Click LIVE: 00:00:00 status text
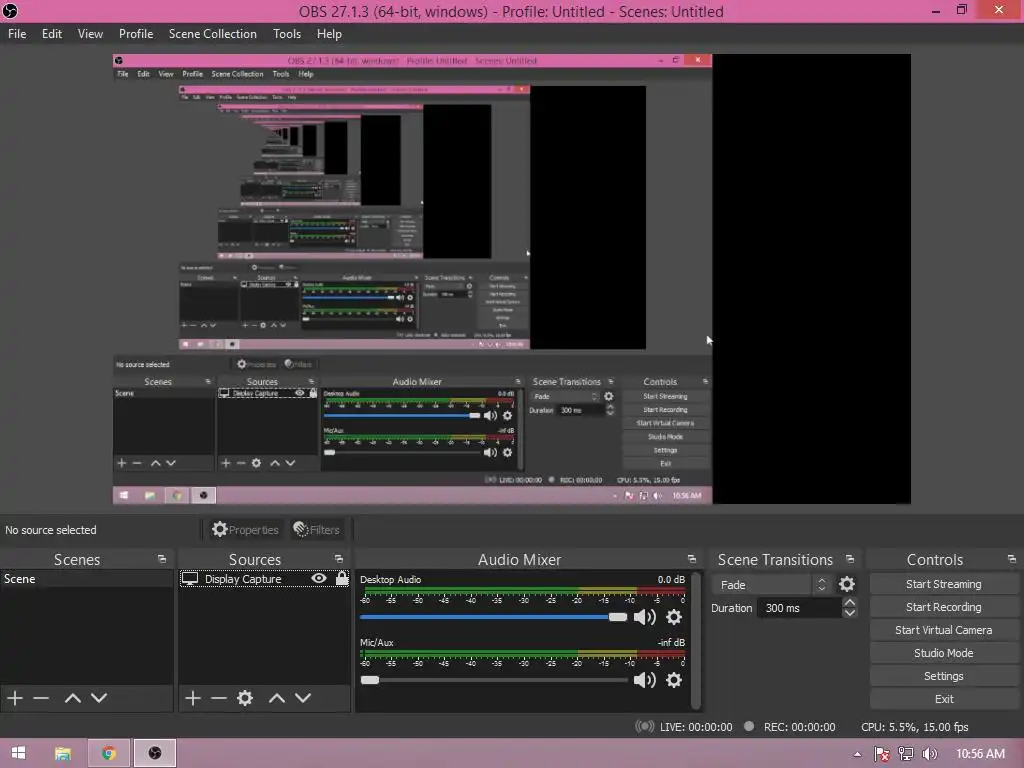The width and height of the screenshot is (1024, 768). pos(696,727)
